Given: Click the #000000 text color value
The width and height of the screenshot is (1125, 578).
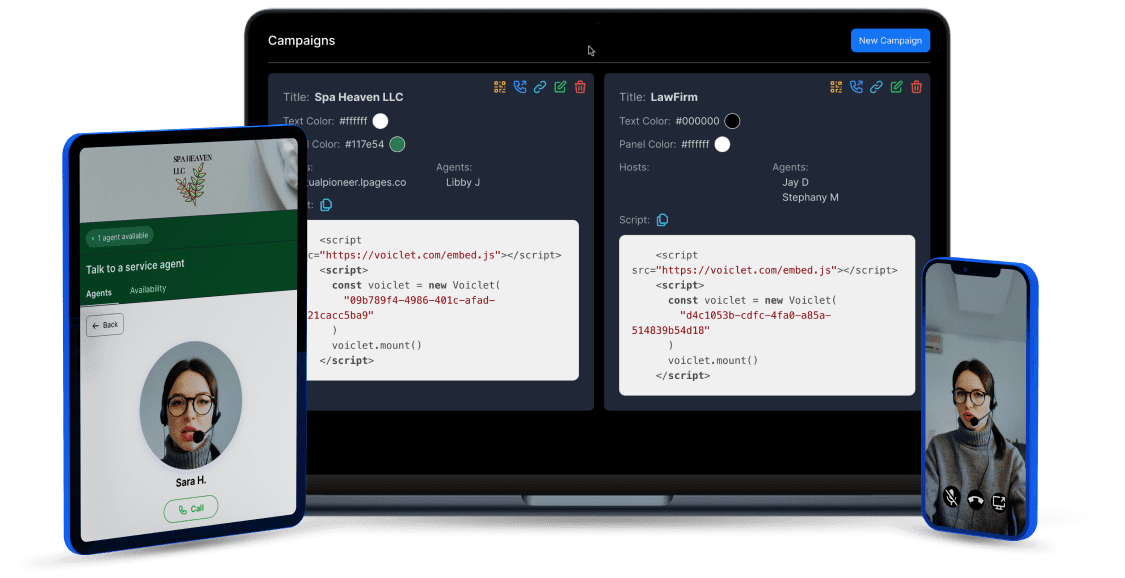Looking at the screenshot, I should pyautogui.click(x=697, y=121).
